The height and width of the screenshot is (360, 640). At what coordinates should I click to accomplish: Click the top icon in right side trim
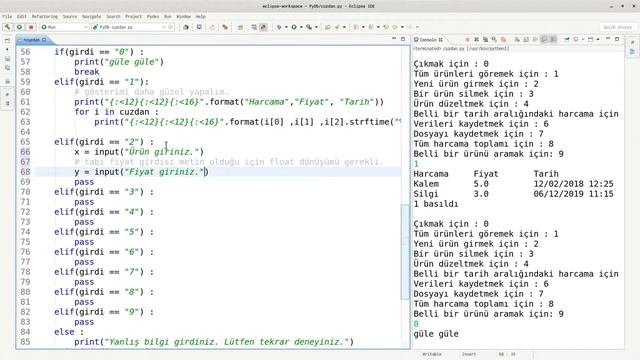632,42
